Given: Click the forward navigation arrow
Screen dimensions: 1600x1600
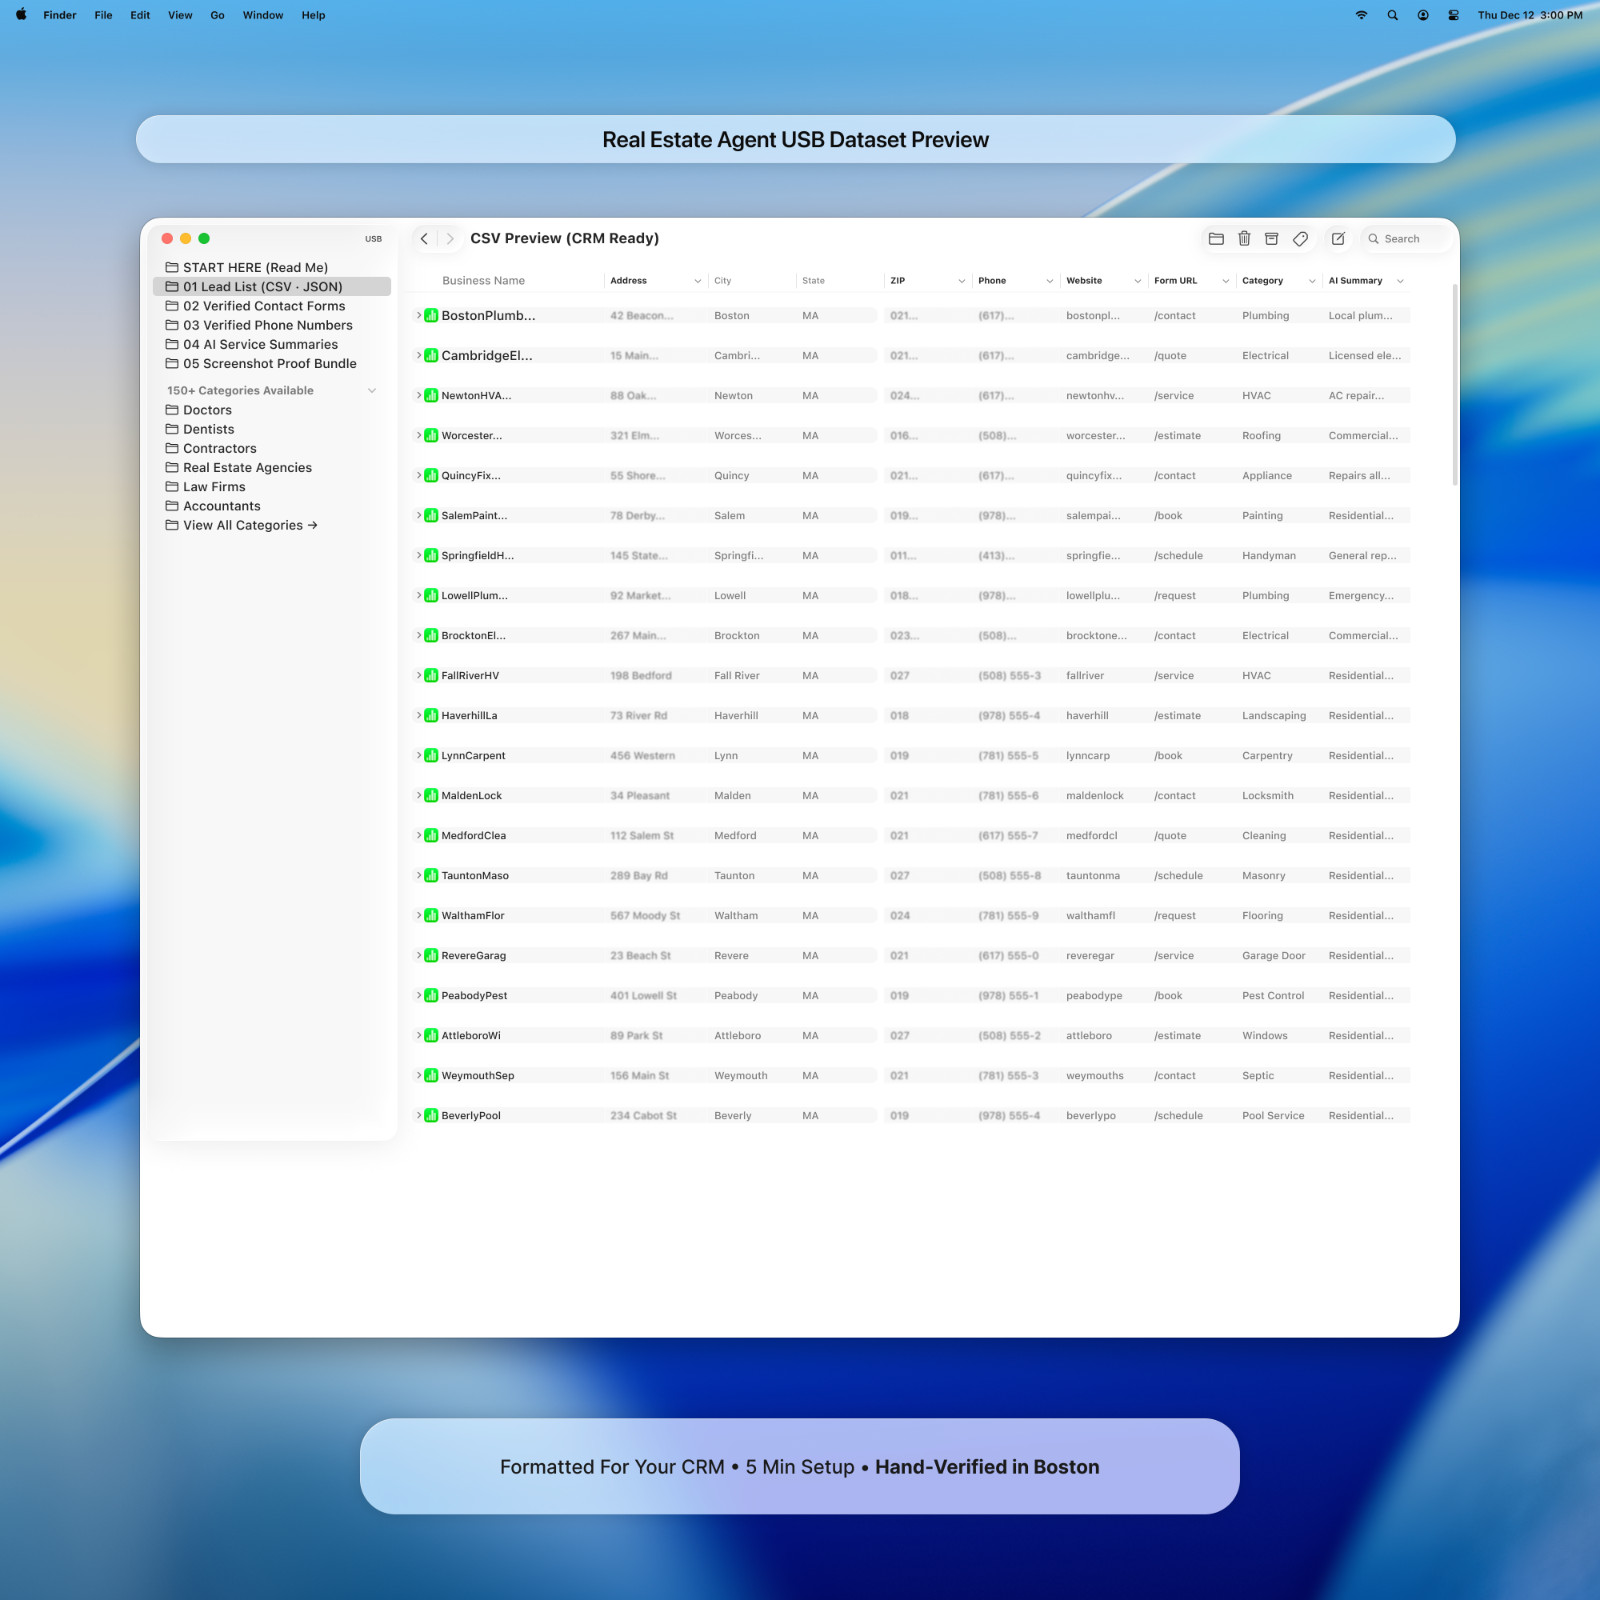Looking at the screenshot, I should [448, 238].
